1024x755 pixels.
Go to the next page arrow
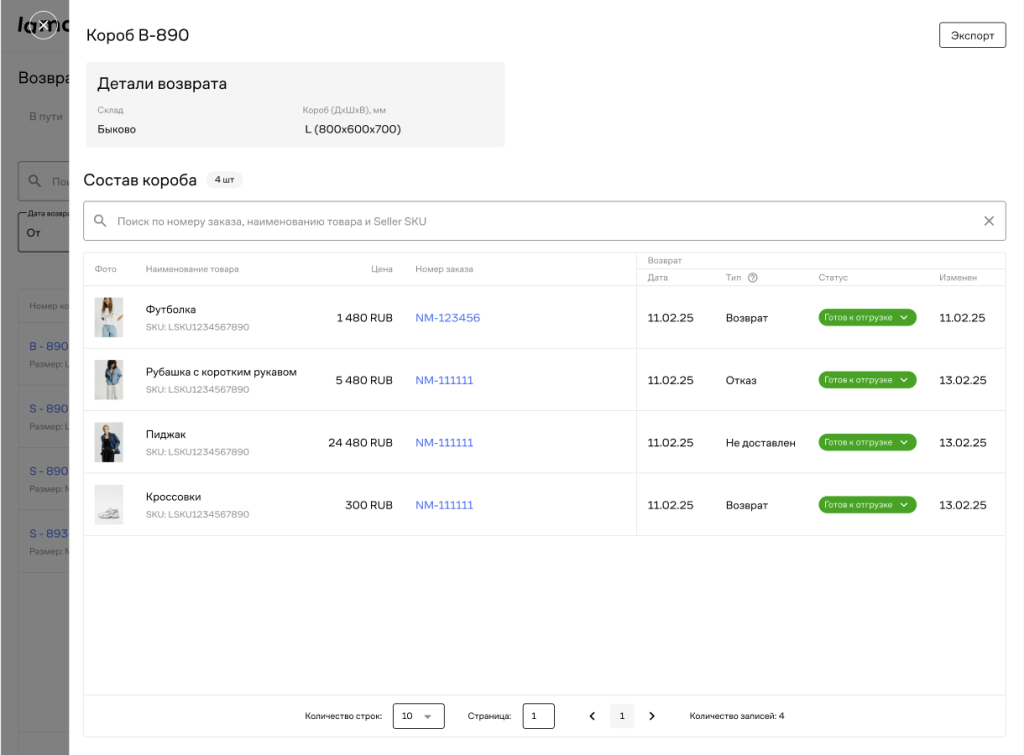point(652,716)
